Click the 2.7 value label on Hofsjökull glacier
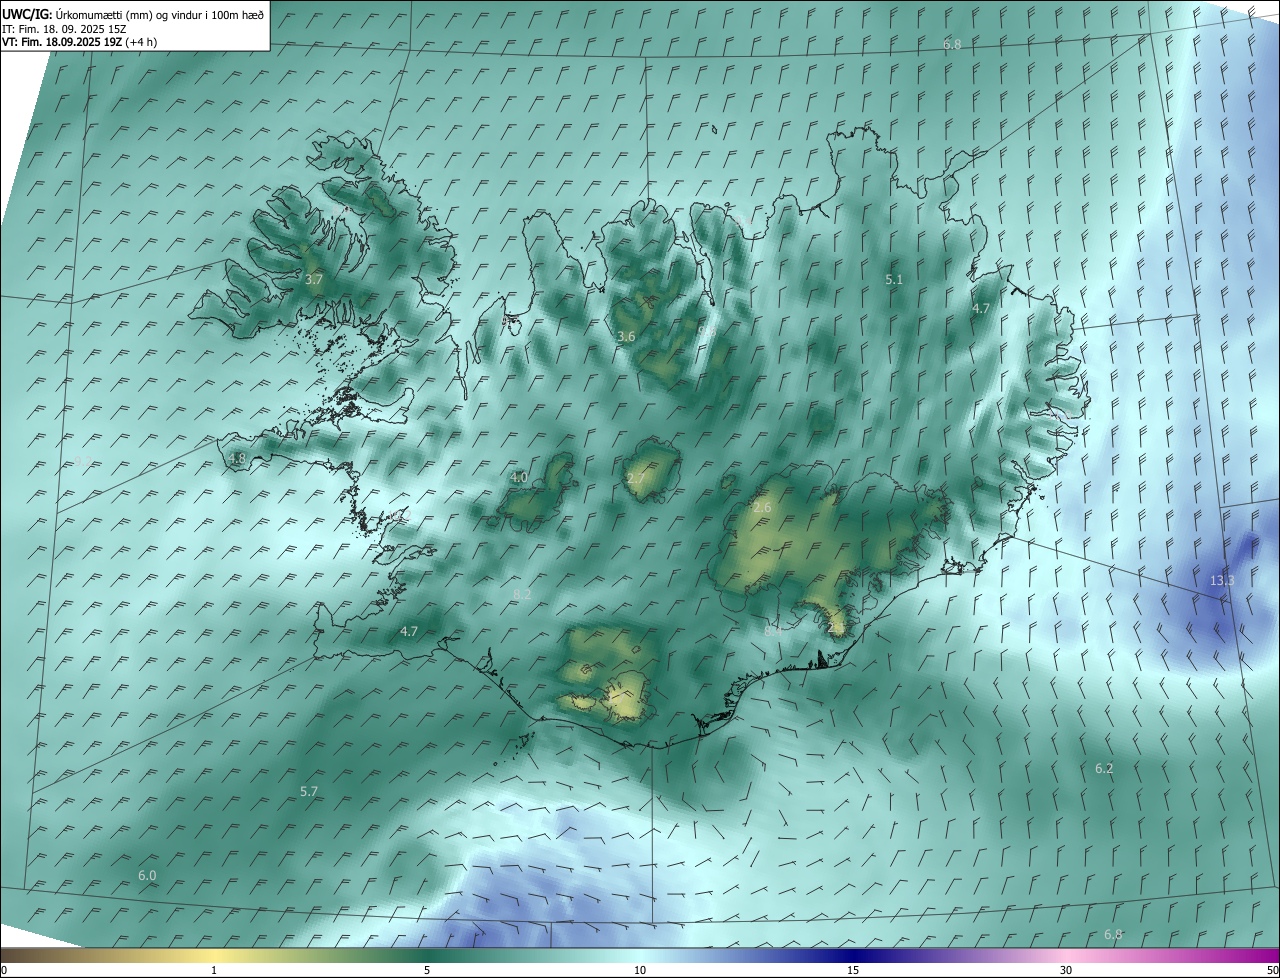1280x978 pixels. 636,479
